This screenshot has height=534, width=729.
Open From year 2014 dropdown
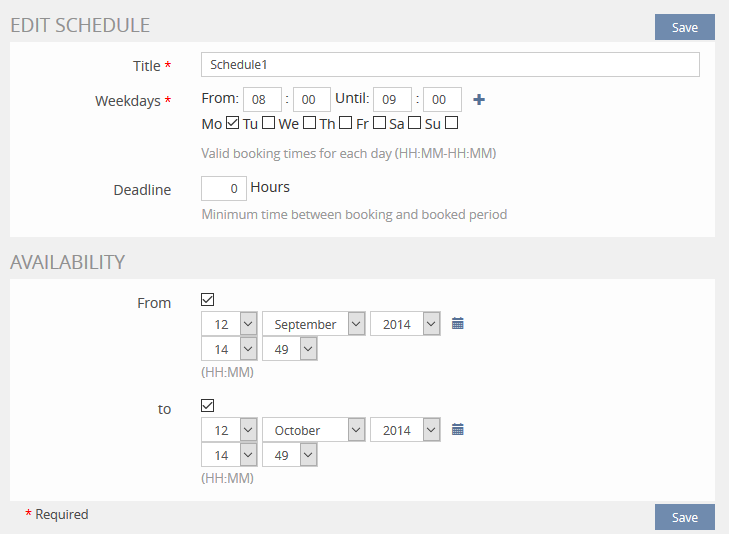[404, 324]
